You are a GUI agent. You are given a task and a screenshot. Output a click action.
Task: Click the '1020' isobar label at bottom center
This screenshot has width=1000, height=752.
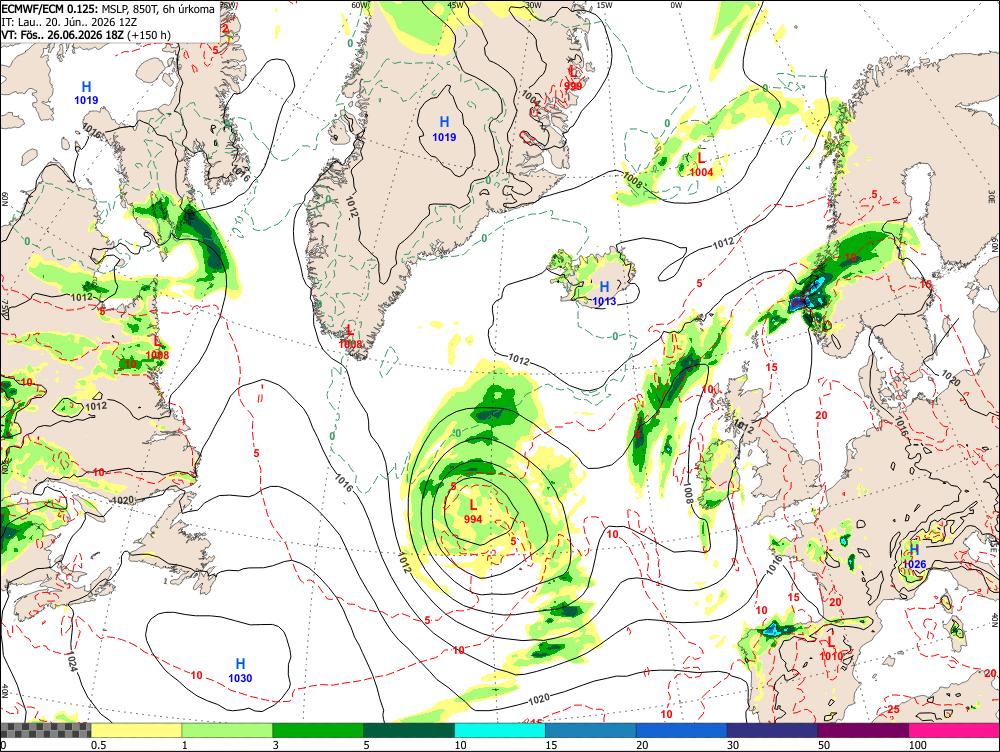(539, 699)
